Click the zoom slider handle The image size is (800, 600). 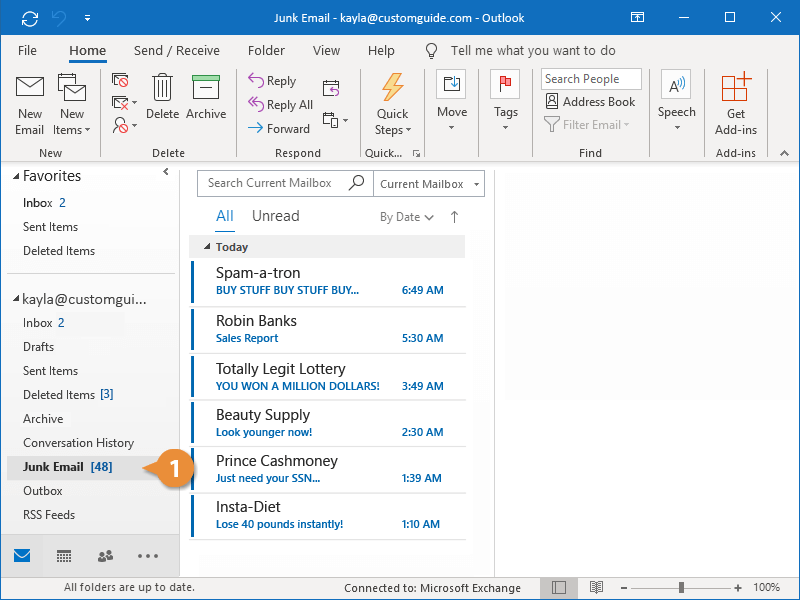(681, 588)
